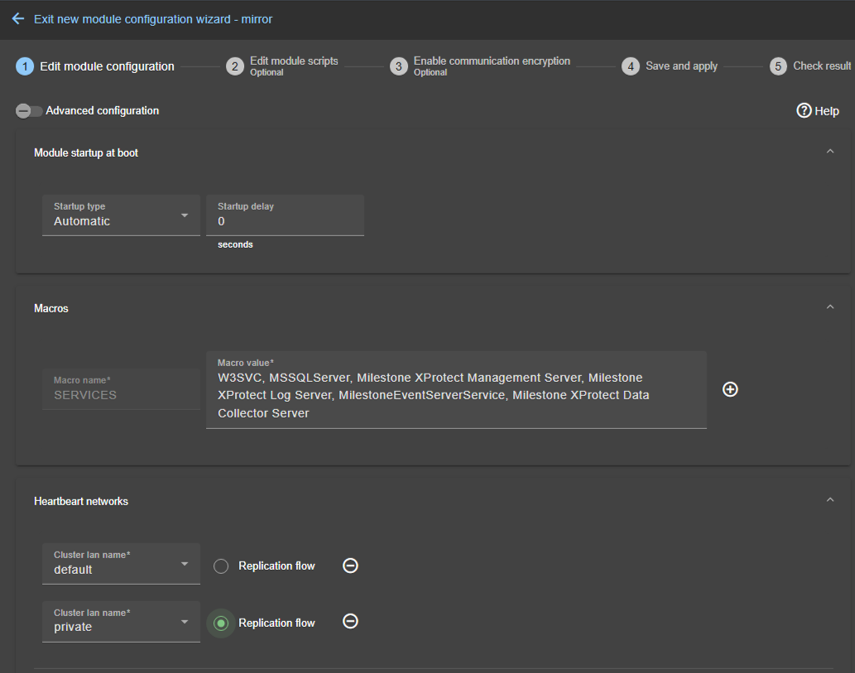Click step 5 circle icon
Screen dimensions: 855x673
(778, 67)
